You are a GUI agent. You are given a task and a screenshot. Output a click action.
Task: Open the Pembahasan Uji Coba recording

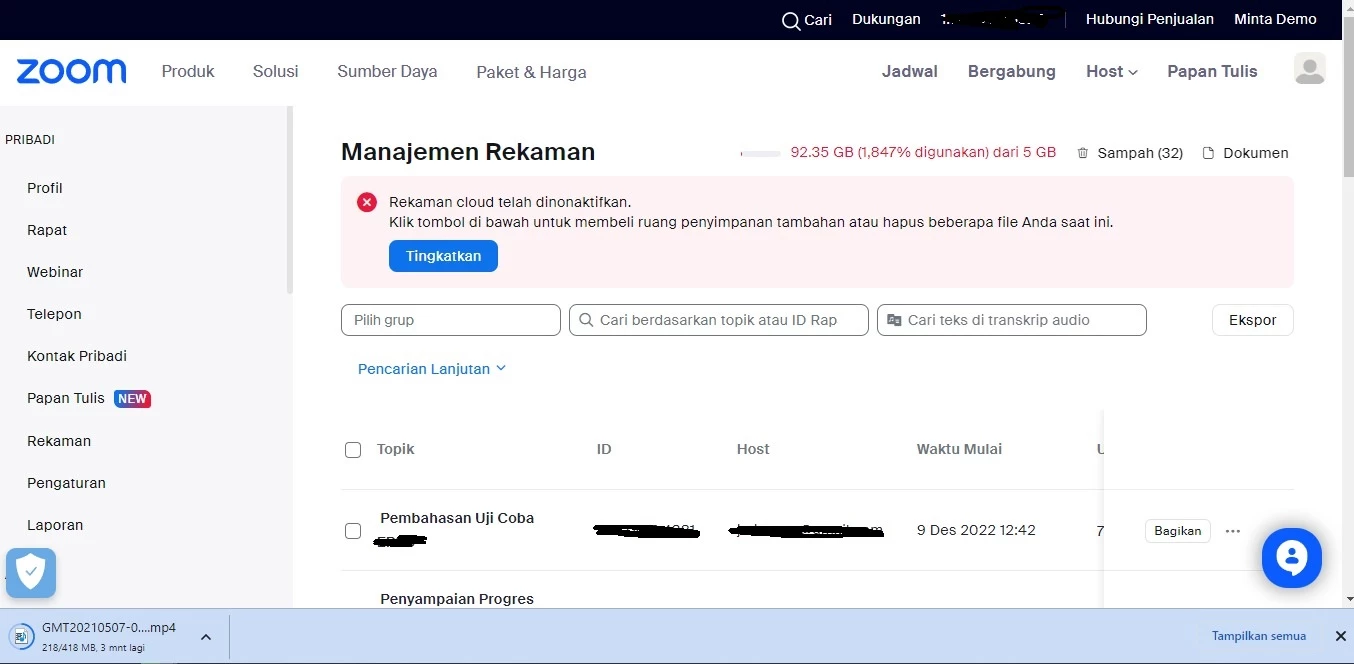click(x=457, y=518)
